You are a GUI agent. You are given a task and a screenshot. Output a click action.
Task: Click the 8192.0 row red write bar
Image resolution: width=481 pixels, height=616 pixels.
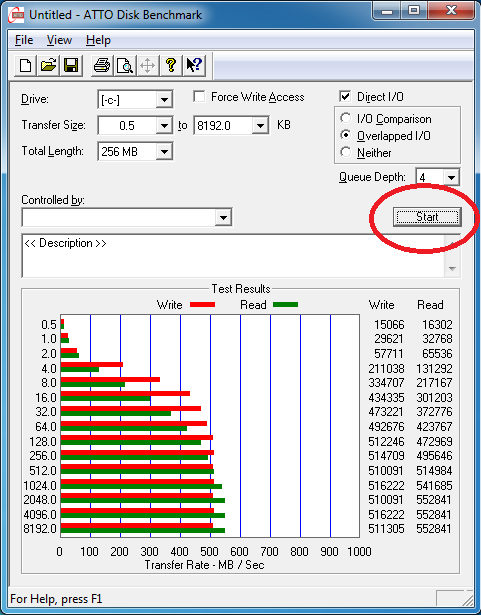pos(137,526)
